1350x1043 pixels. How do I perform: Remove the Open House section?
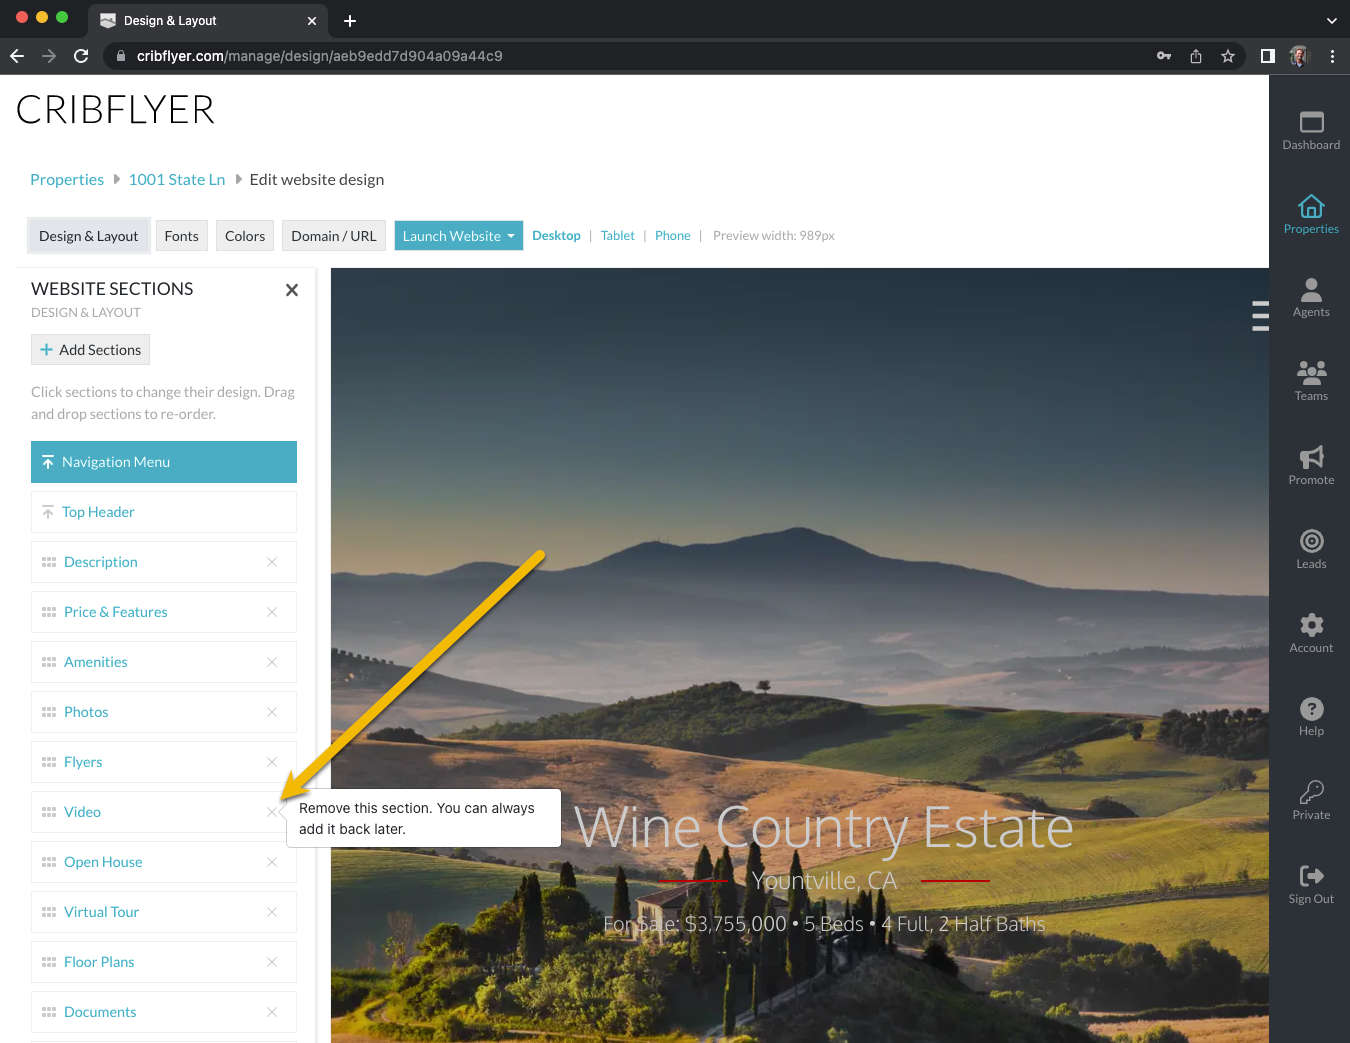tap(272, 862)
